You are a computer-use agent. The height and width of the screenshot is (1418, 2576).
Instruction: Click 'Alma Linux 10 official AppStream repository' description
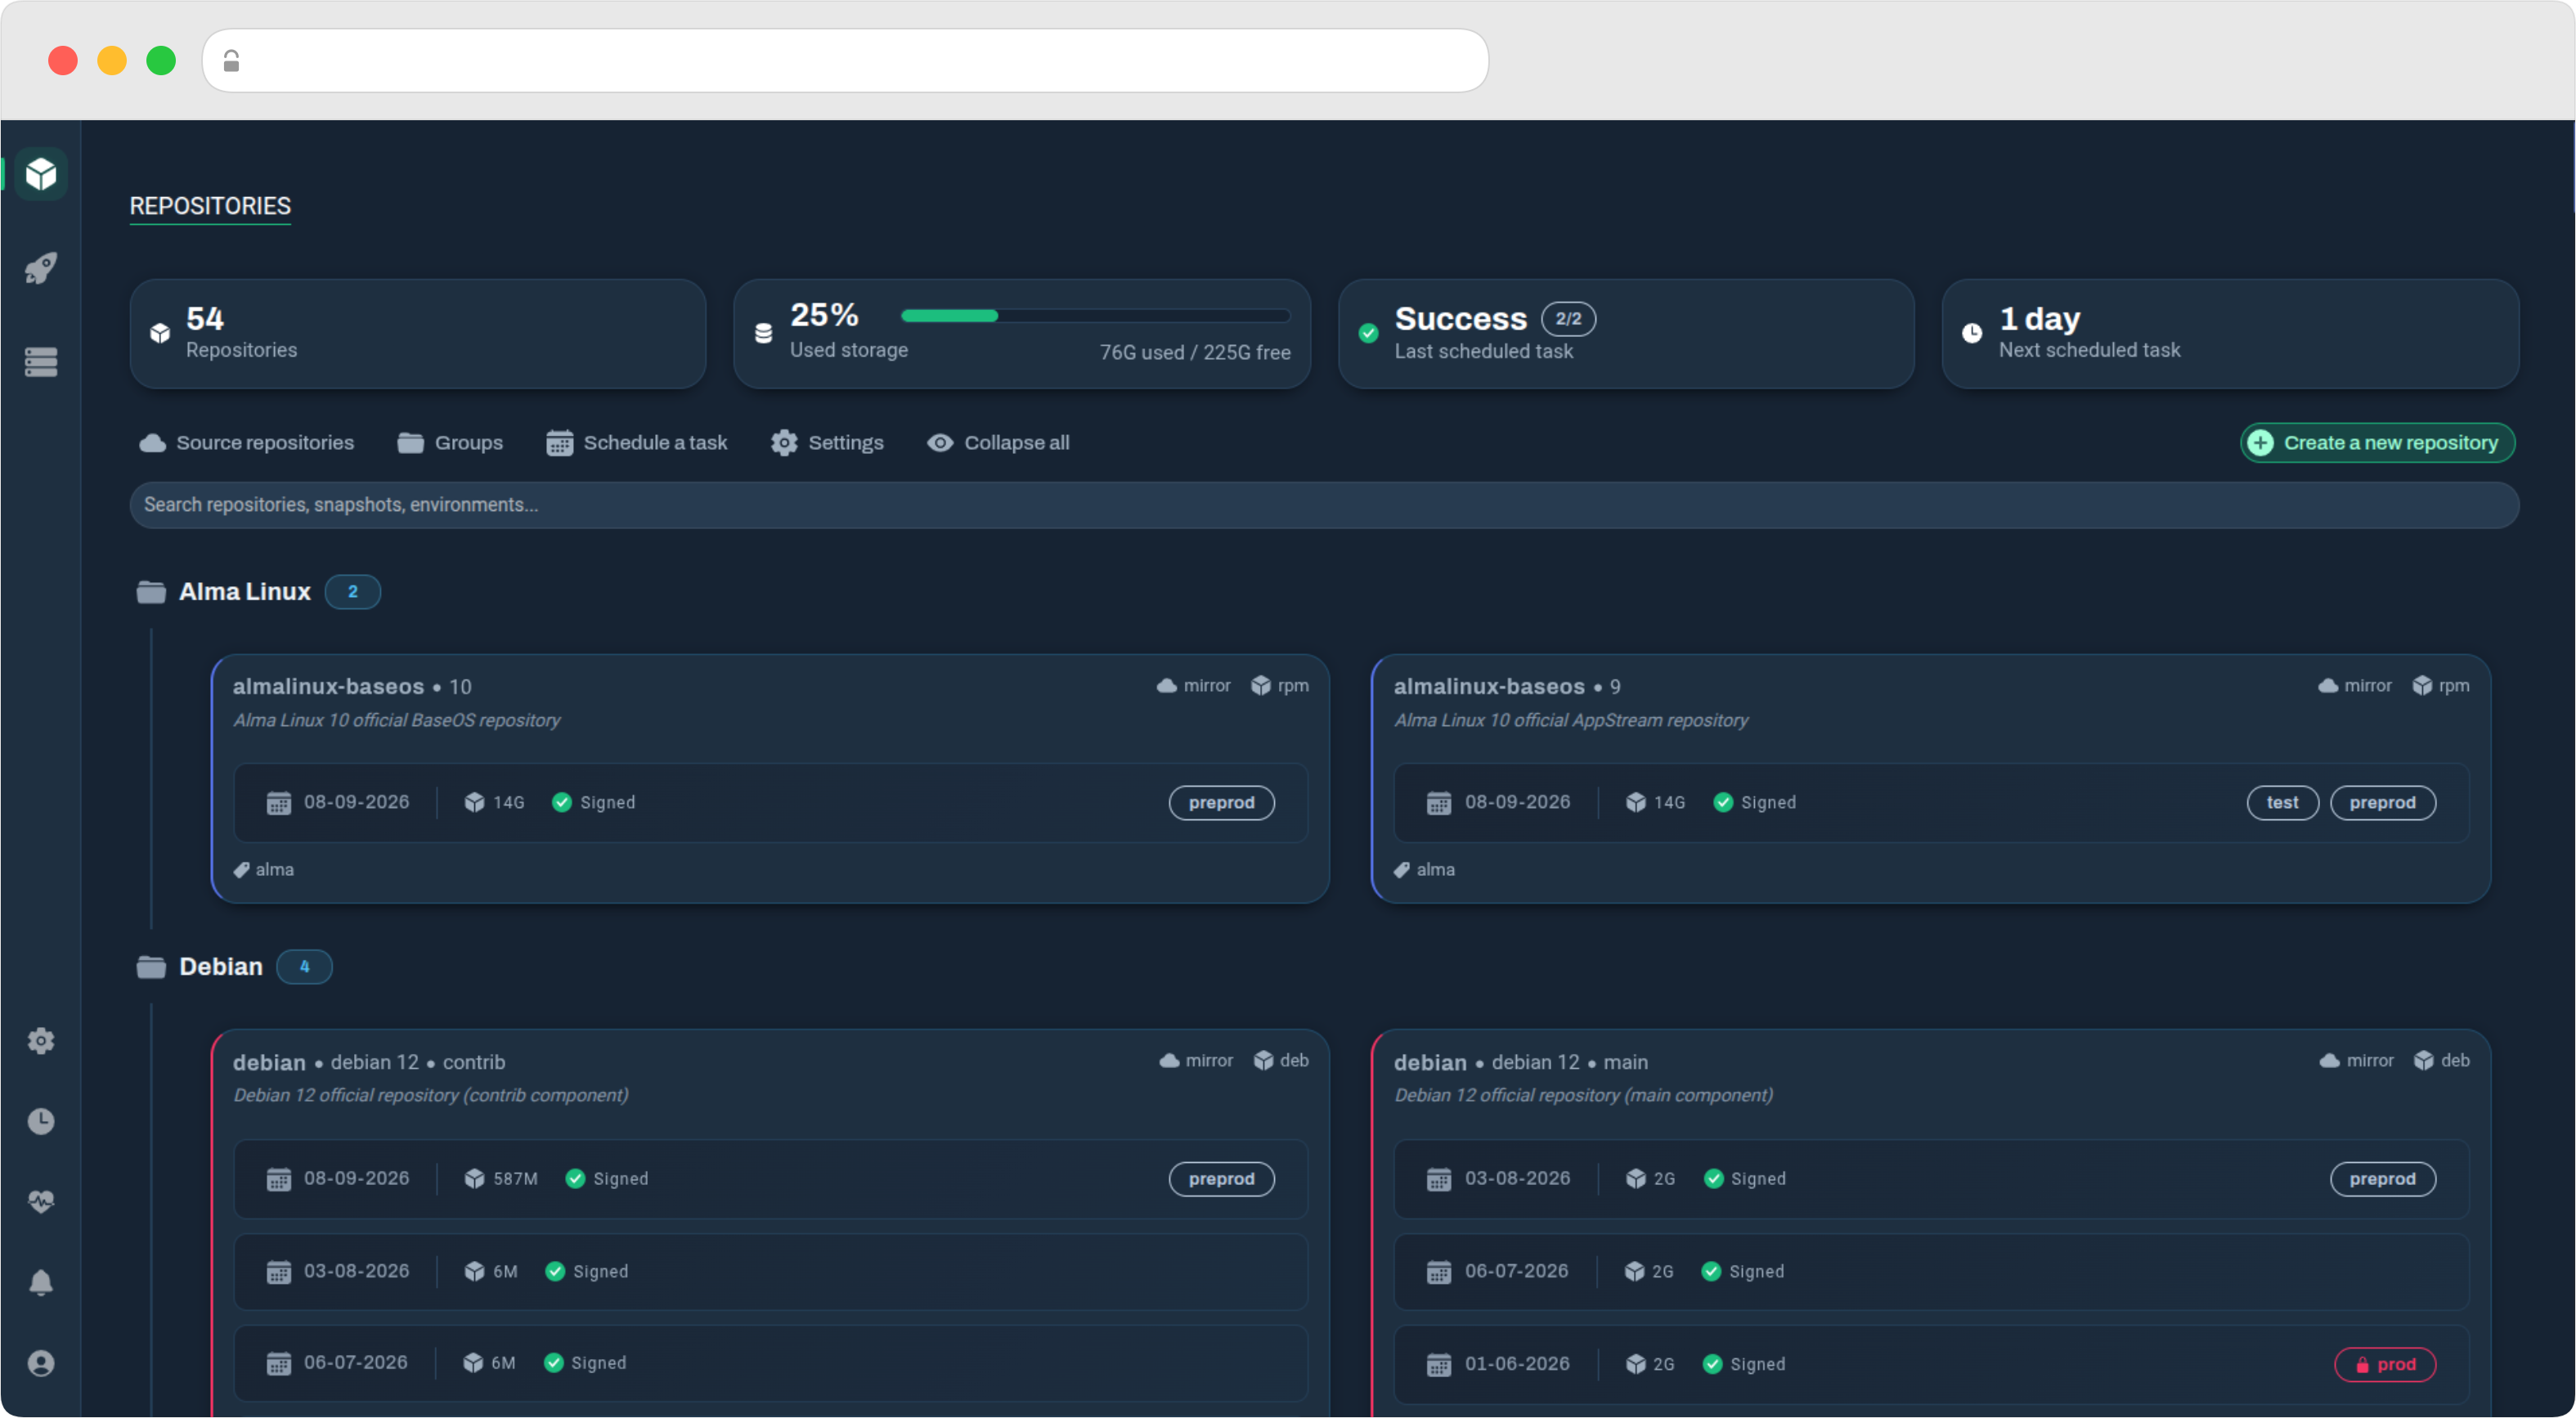[1571, 720]
